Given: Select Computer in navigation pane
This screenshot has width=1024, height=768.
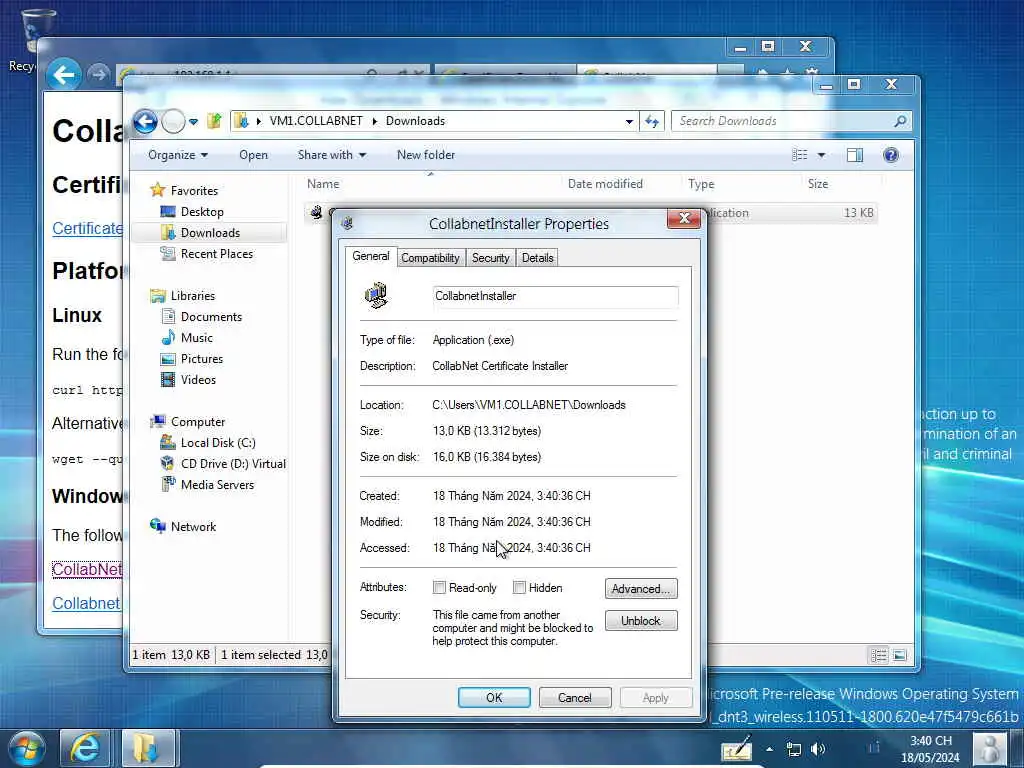Looking at the screenshot, I should click(x=197, y=422).
